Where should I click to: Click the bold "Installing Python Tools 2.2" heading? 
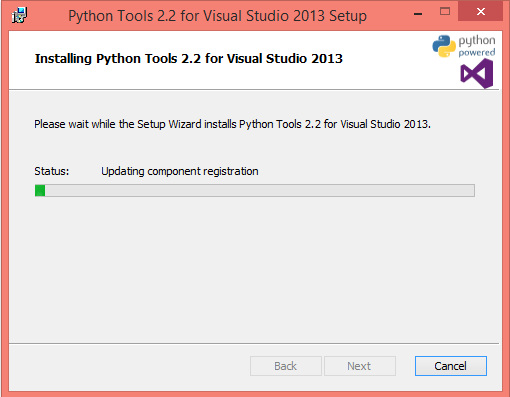tap(189, 58)
